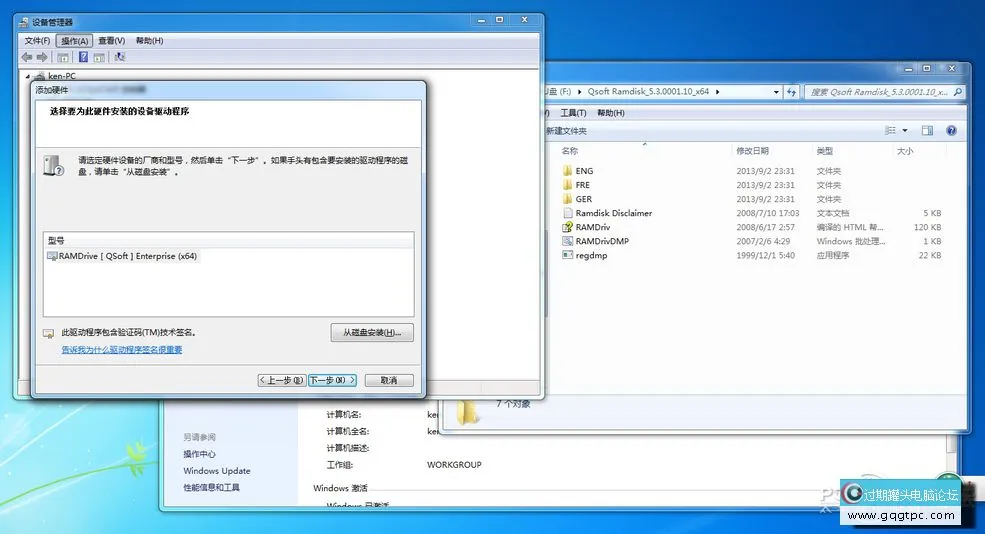
Task: Open the ENG folder
Action: point(583,171)
